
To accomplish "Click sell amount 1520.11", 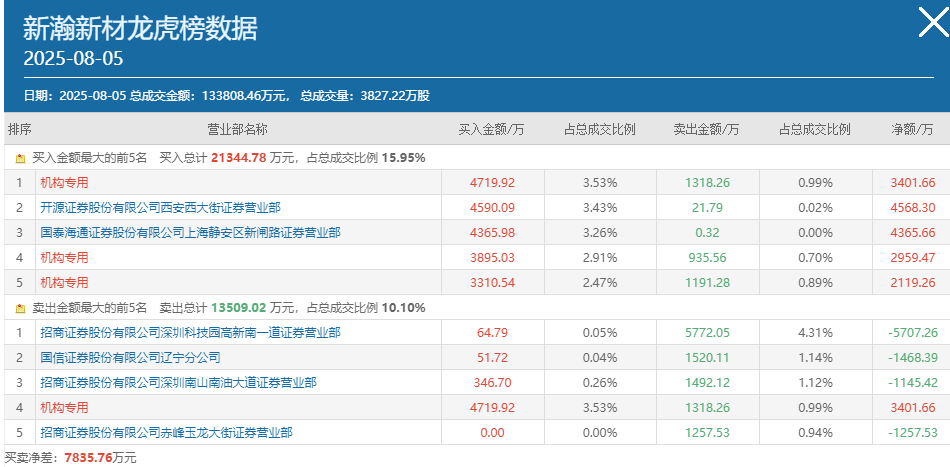I will (x=707, y=357).
